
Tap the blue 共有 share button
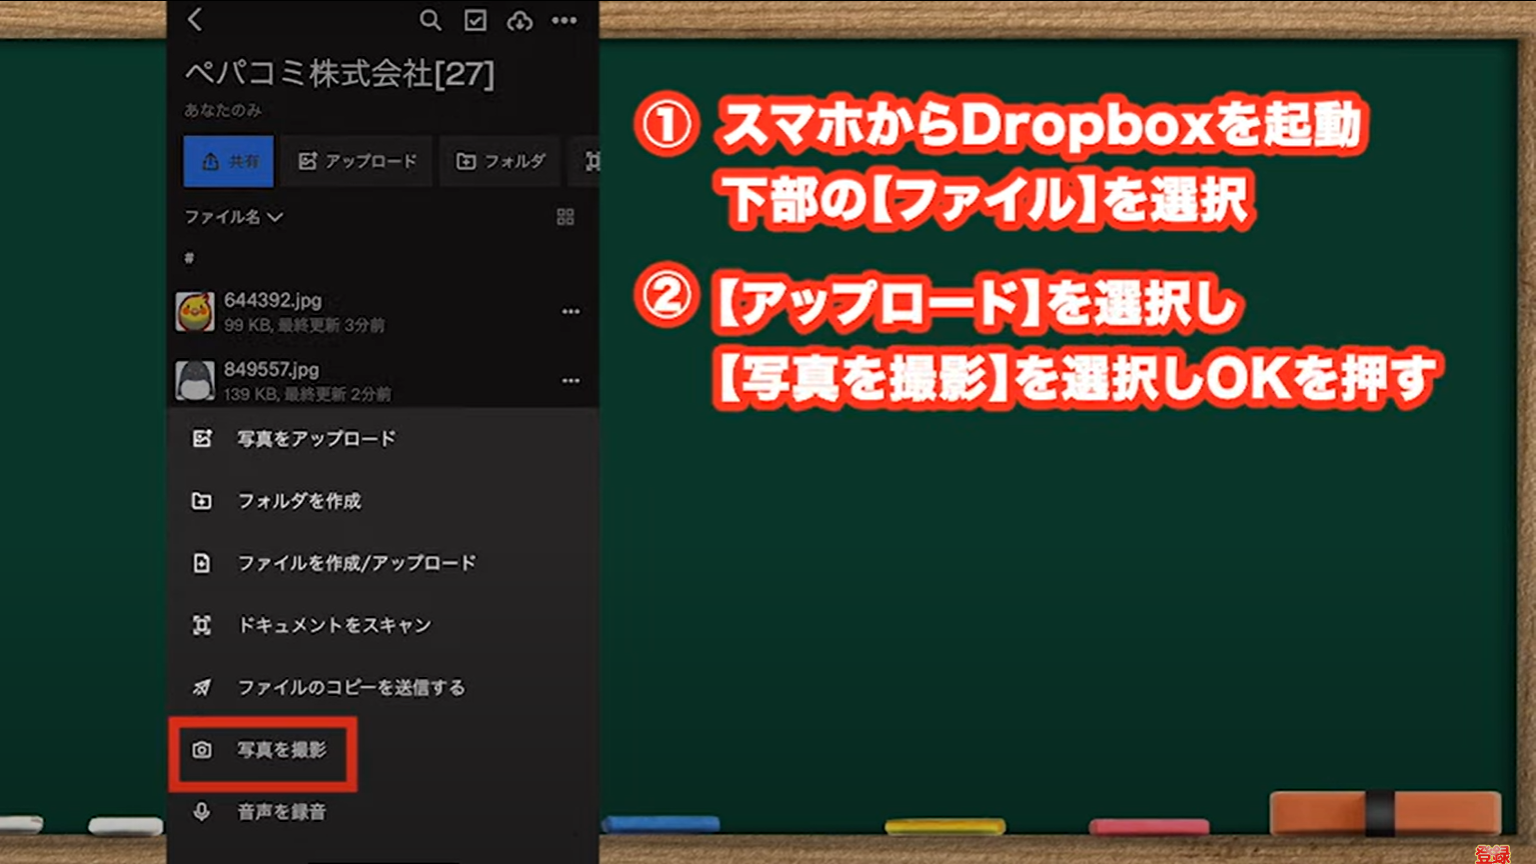pyautogui.click(x=228, y=161)
